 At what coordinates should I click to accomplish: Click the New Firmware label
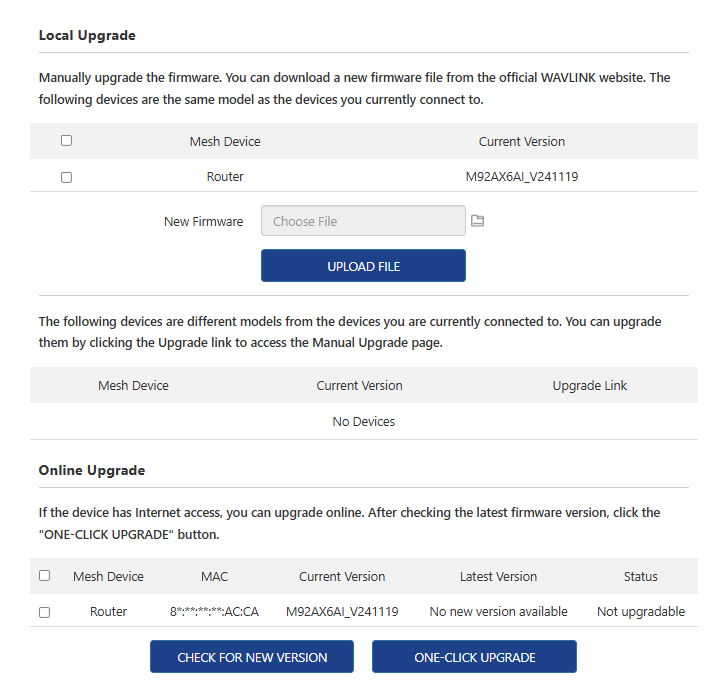(203, 221)
